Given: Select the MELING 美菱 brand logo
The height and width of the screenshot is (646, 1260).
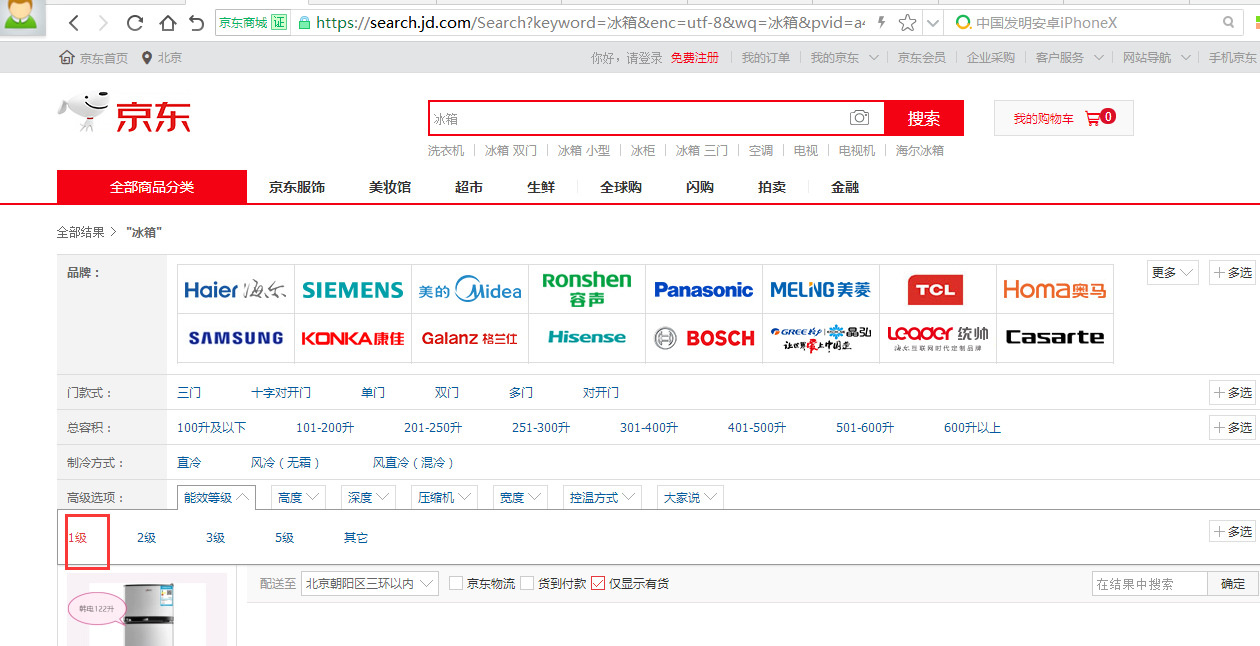Looking at the screenshot, I should [821, 290].
